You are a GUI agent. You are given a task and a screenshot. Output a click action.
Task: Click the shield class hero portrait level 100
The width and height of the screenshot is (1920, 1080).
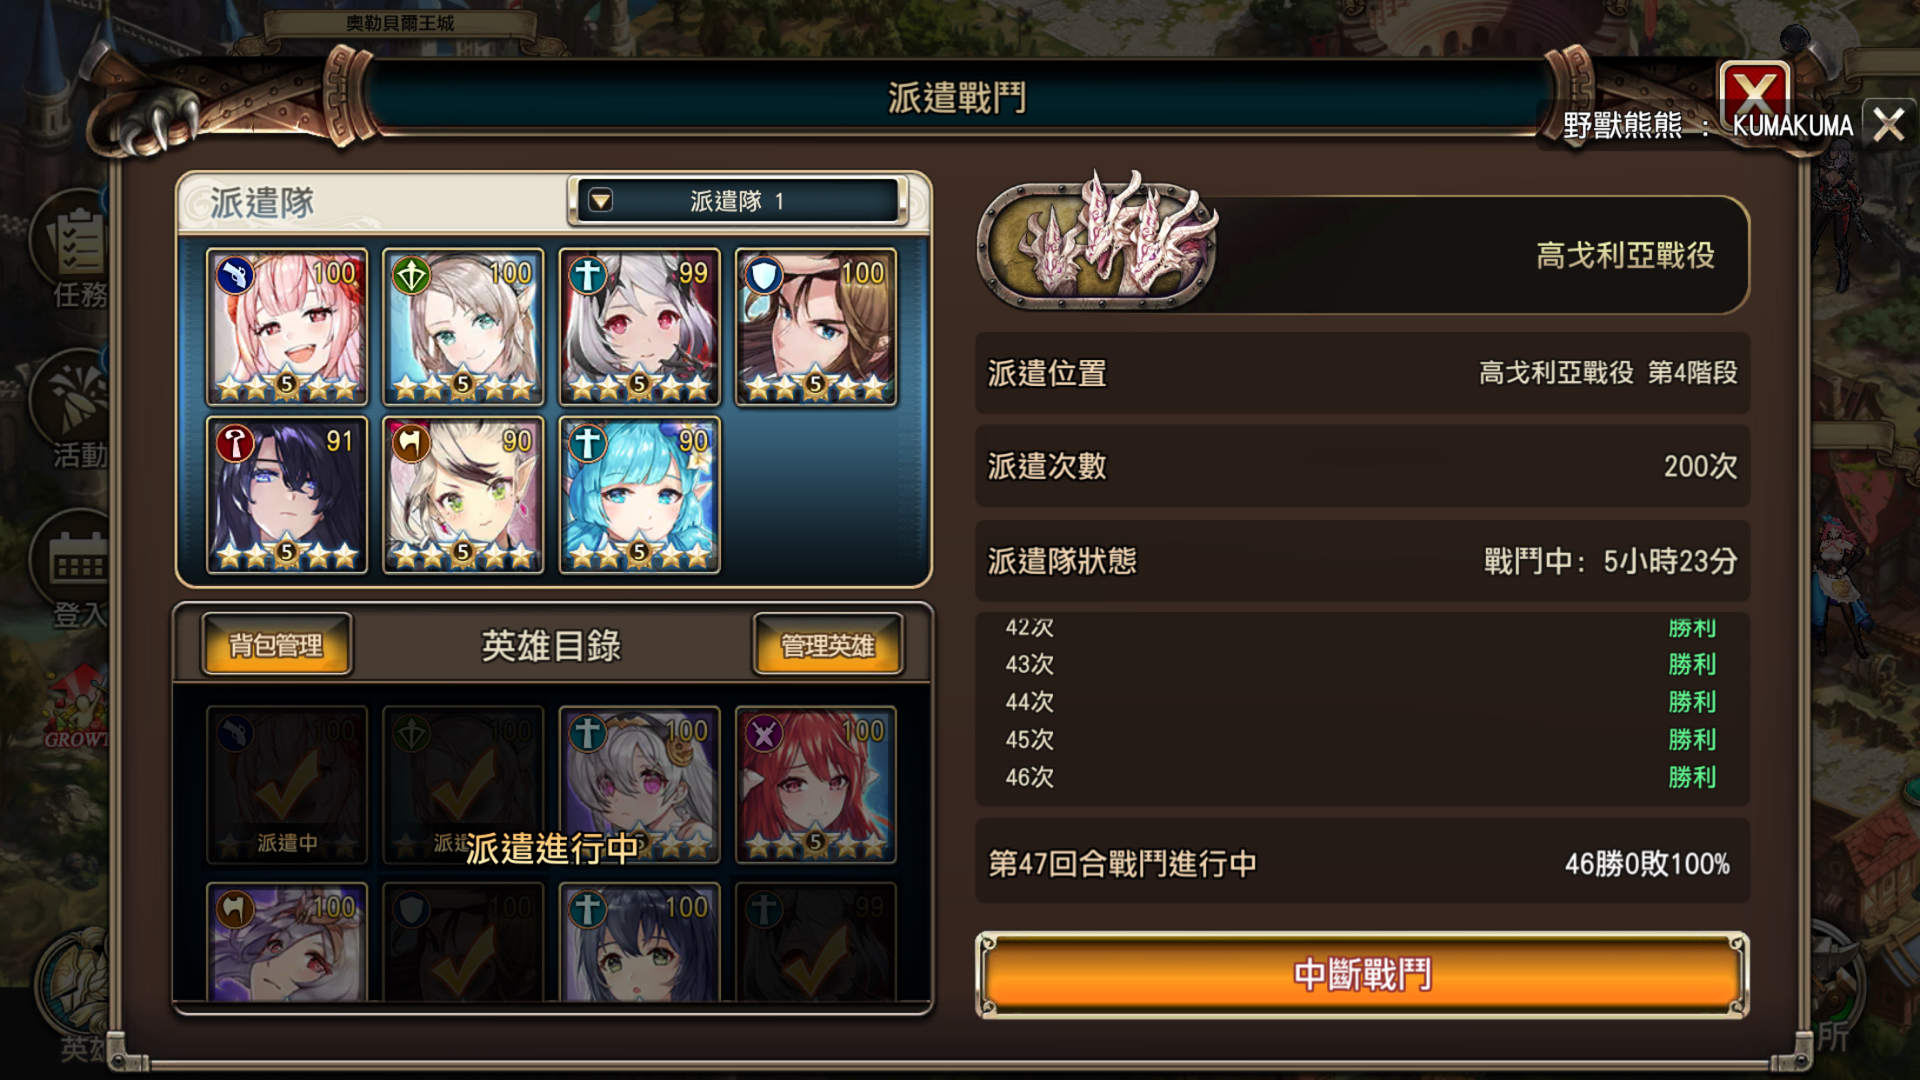(x=816, y=327)
